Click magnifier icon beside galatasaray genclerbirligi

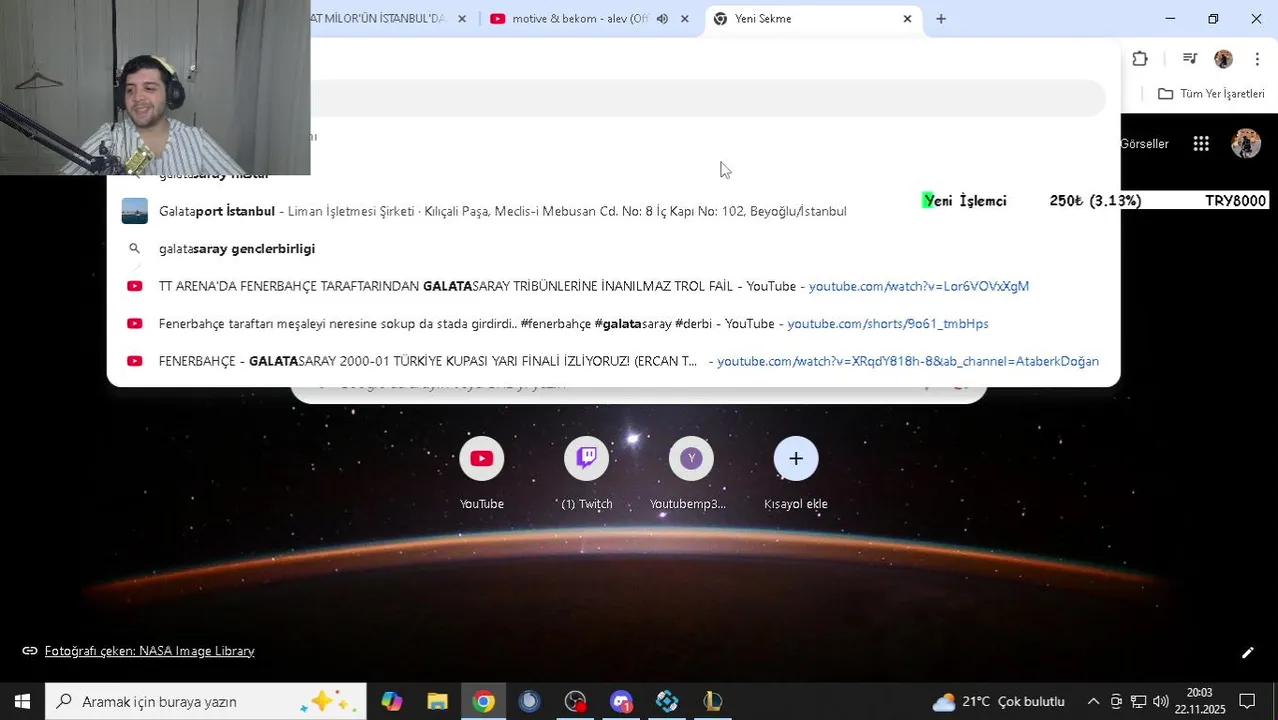(x=135, y=249)
